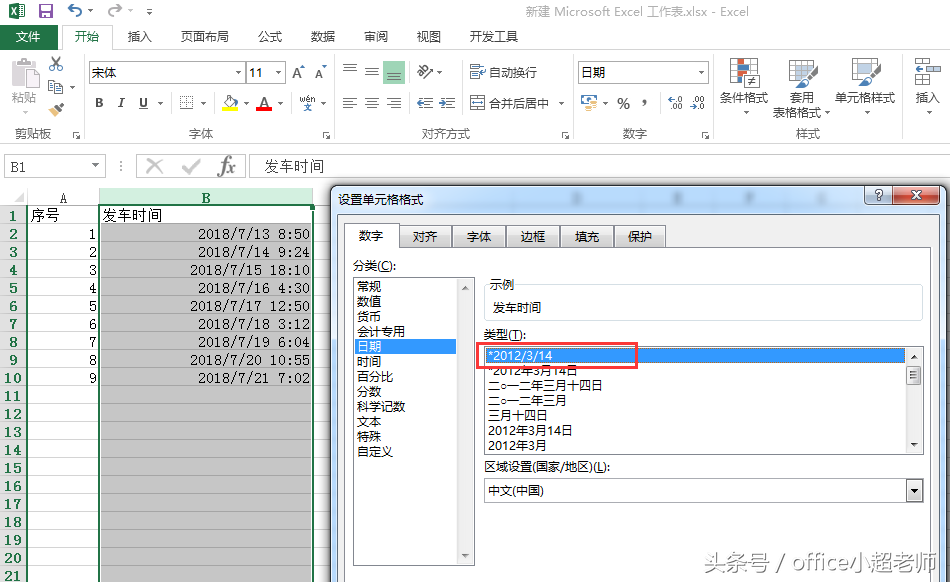Switch to the 页面布局 ribbon tab
This screenshot has height=582, width=950.
(204, 37)
